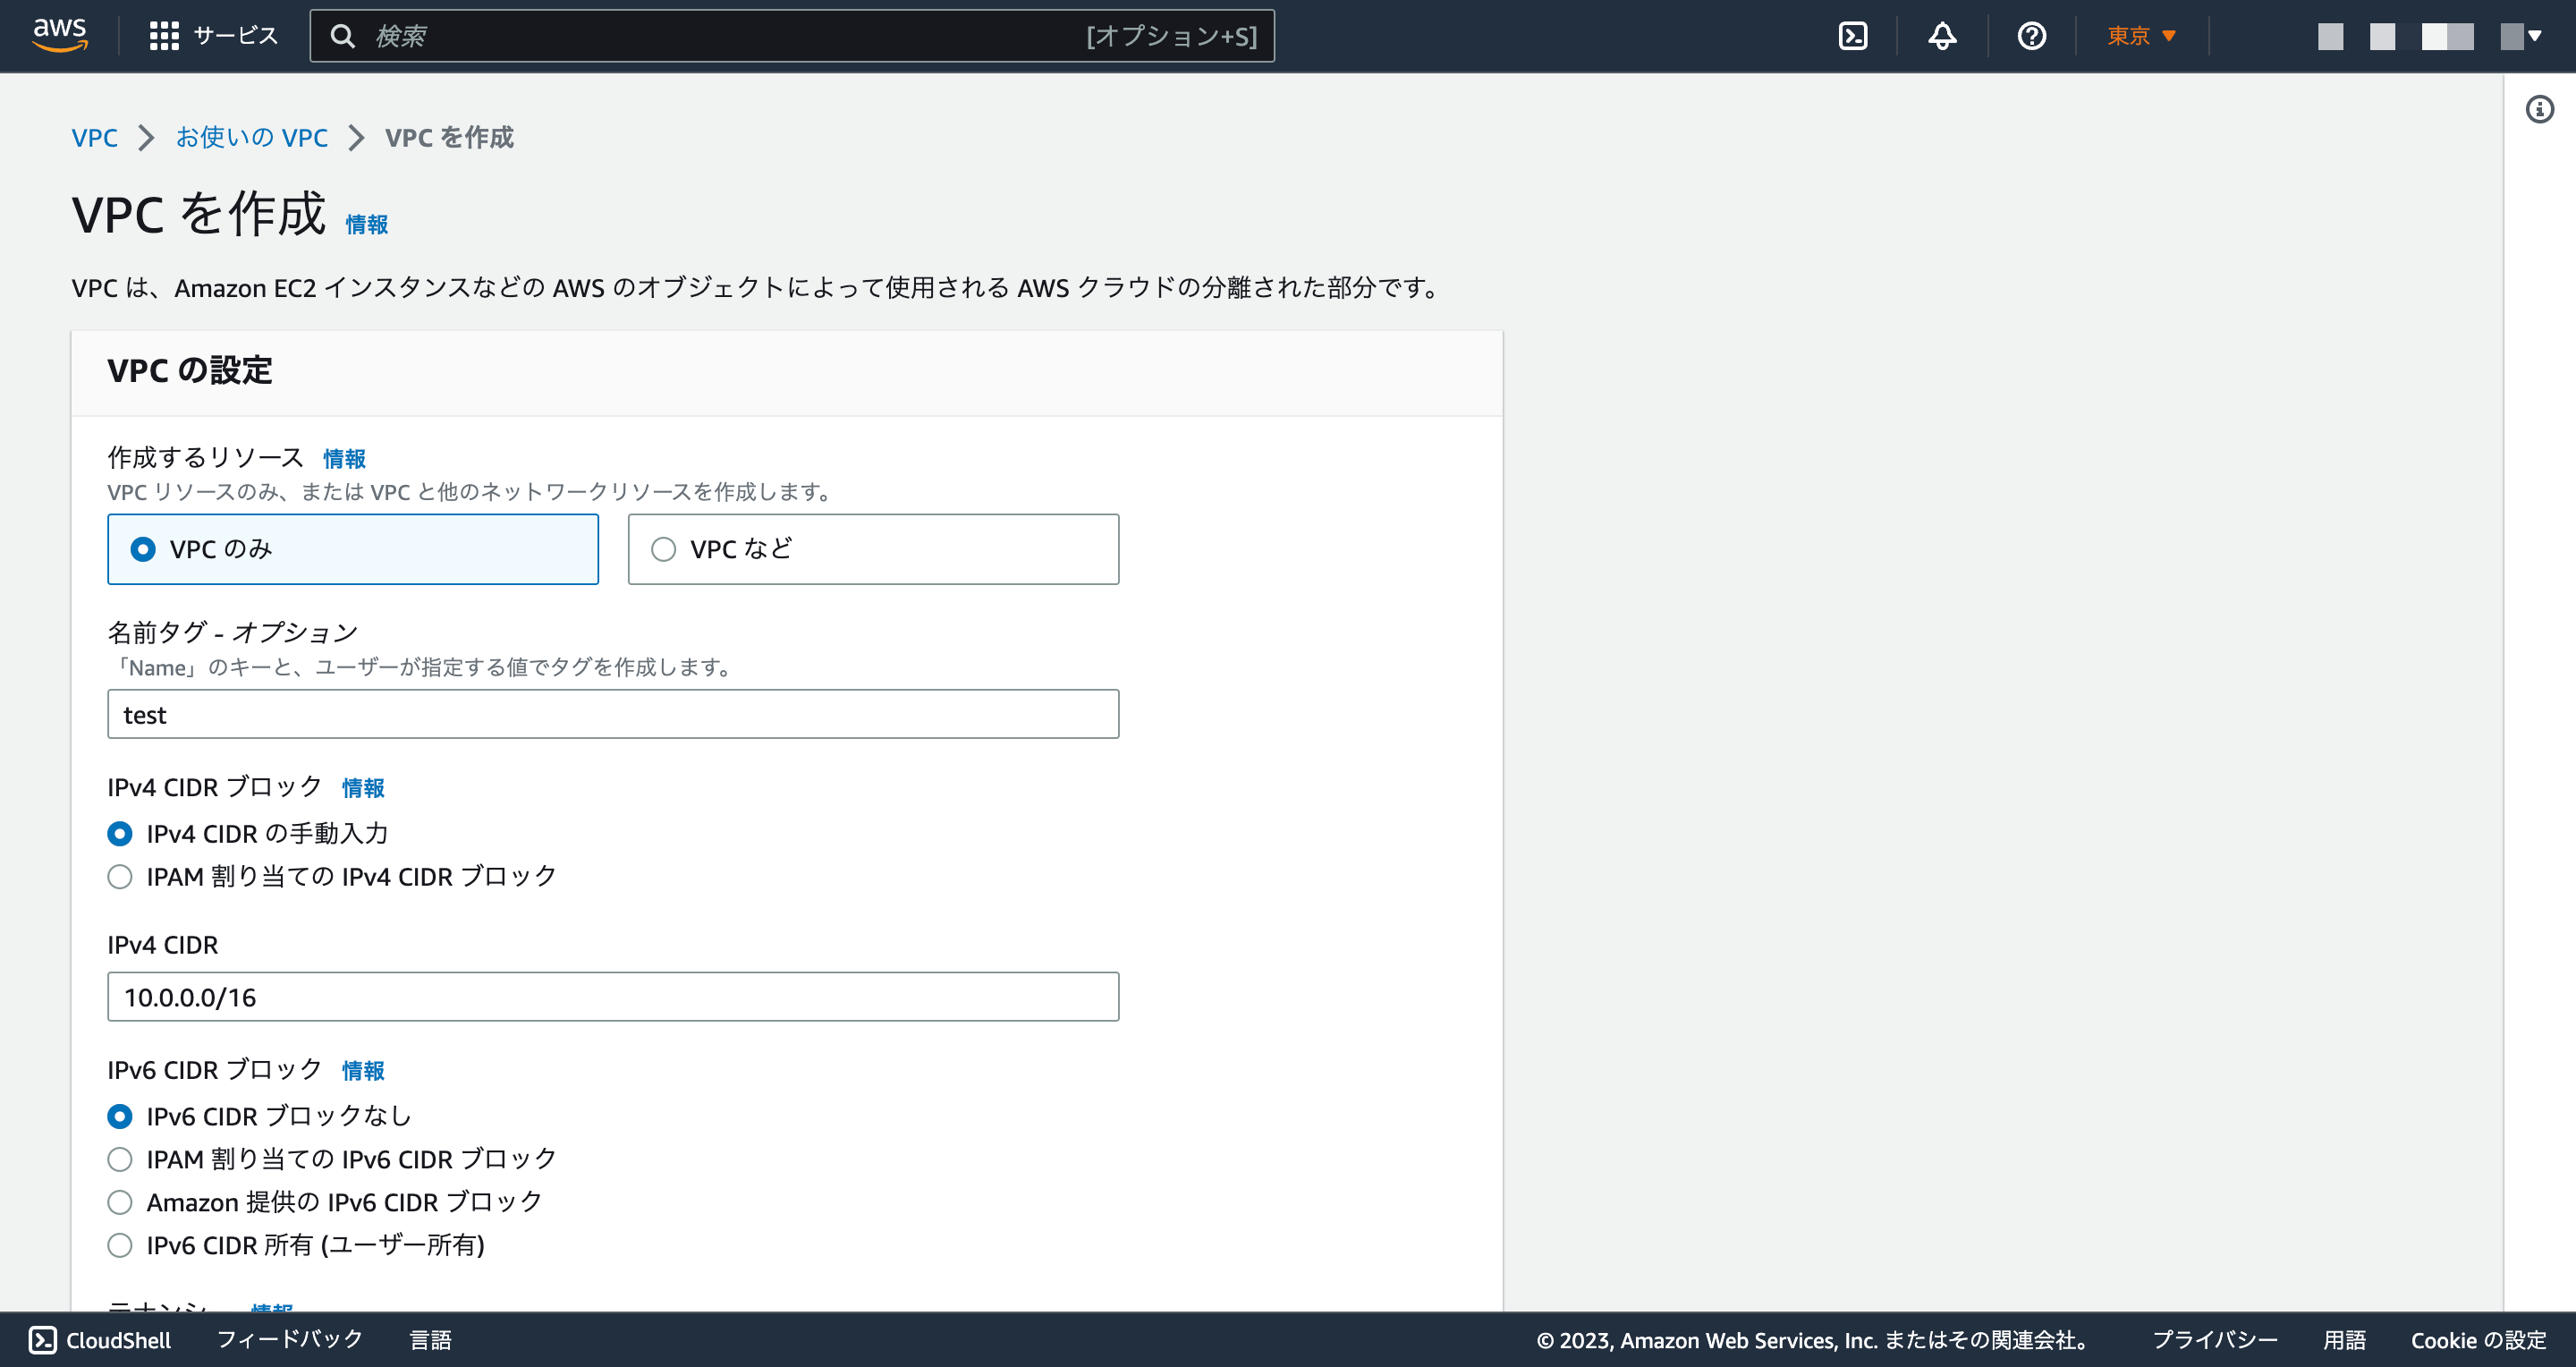Open AWS CloudShell from the top navigation bar
Image resolution: width=2576 pixels, height=1367 pixels.
pos(1854,35)
